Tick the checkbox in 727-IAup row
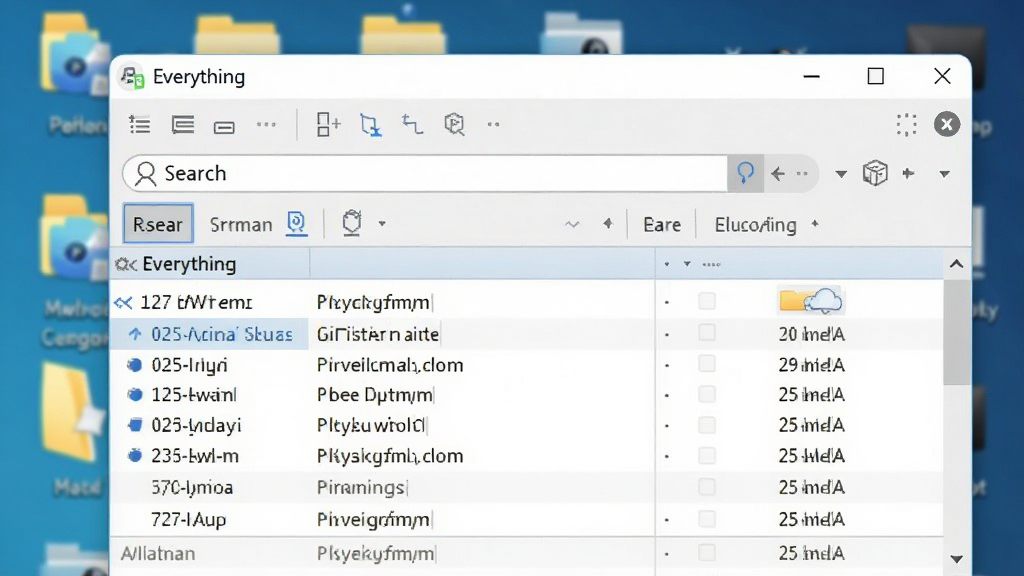Screen dimensions: 1024x576 tap(707, 519)
